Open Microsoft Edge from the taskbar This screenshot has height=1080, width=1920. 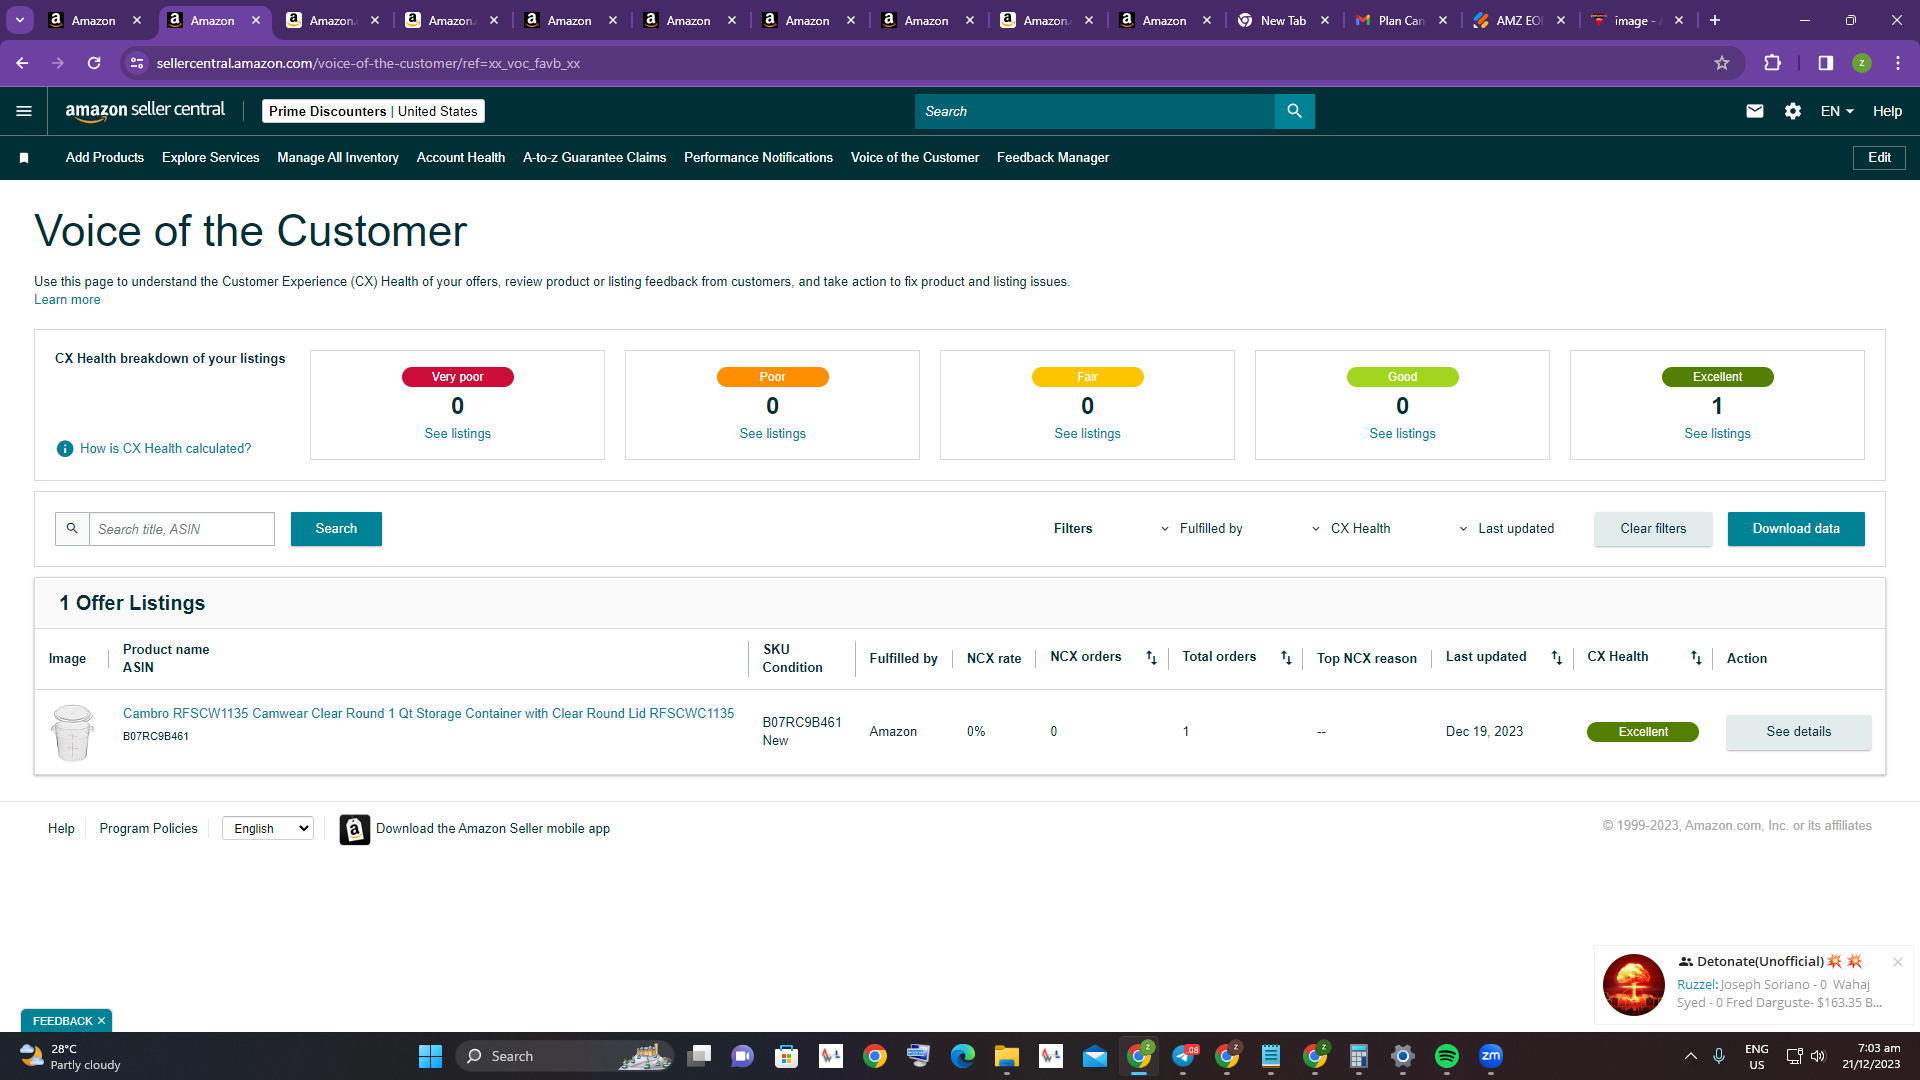click(x=962, y=1056)
